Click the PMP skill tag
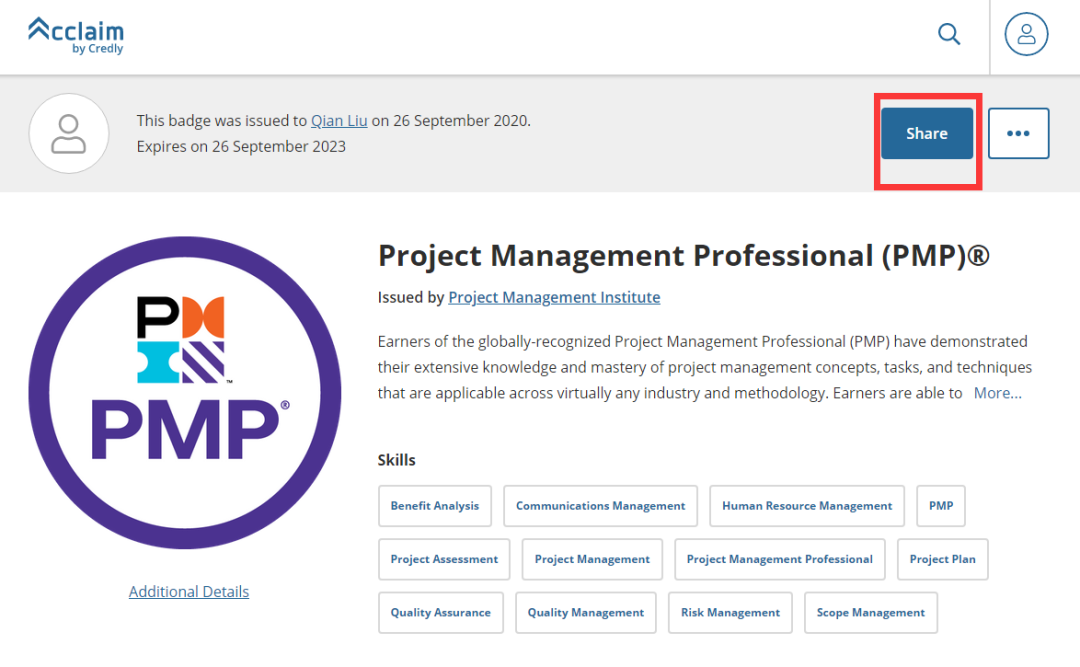This screenshot has width=1080, height=667. [x=941, y=506]
